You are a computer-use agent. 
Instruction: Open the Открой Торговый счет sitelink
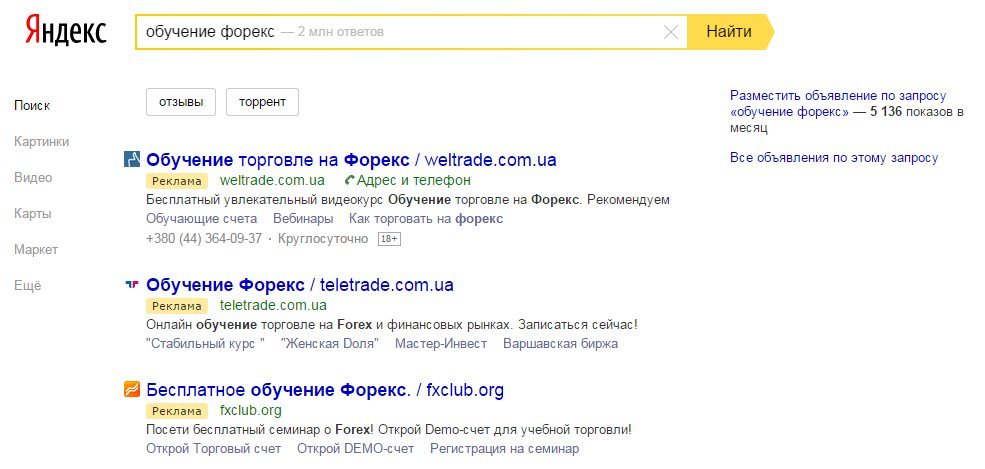click(214, 449)
